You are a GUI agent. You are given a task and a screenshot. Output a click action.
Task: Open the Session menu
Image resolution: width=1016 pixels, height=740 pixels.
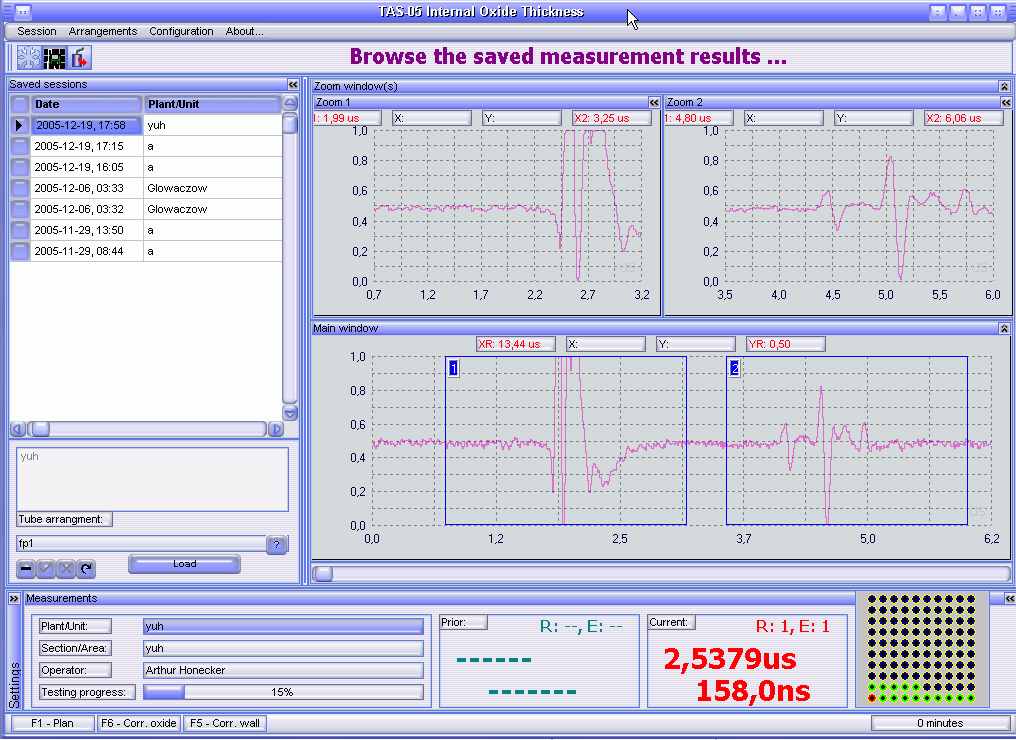pyautogui.click(x=37, y=31)
